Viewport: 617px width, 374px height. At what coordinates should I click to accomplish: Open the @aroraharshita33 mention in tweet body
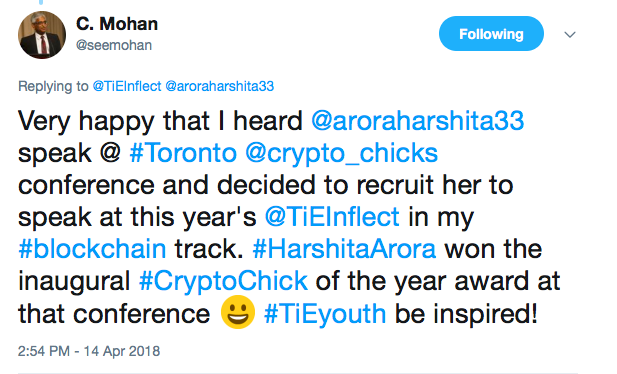pos(417,120)
